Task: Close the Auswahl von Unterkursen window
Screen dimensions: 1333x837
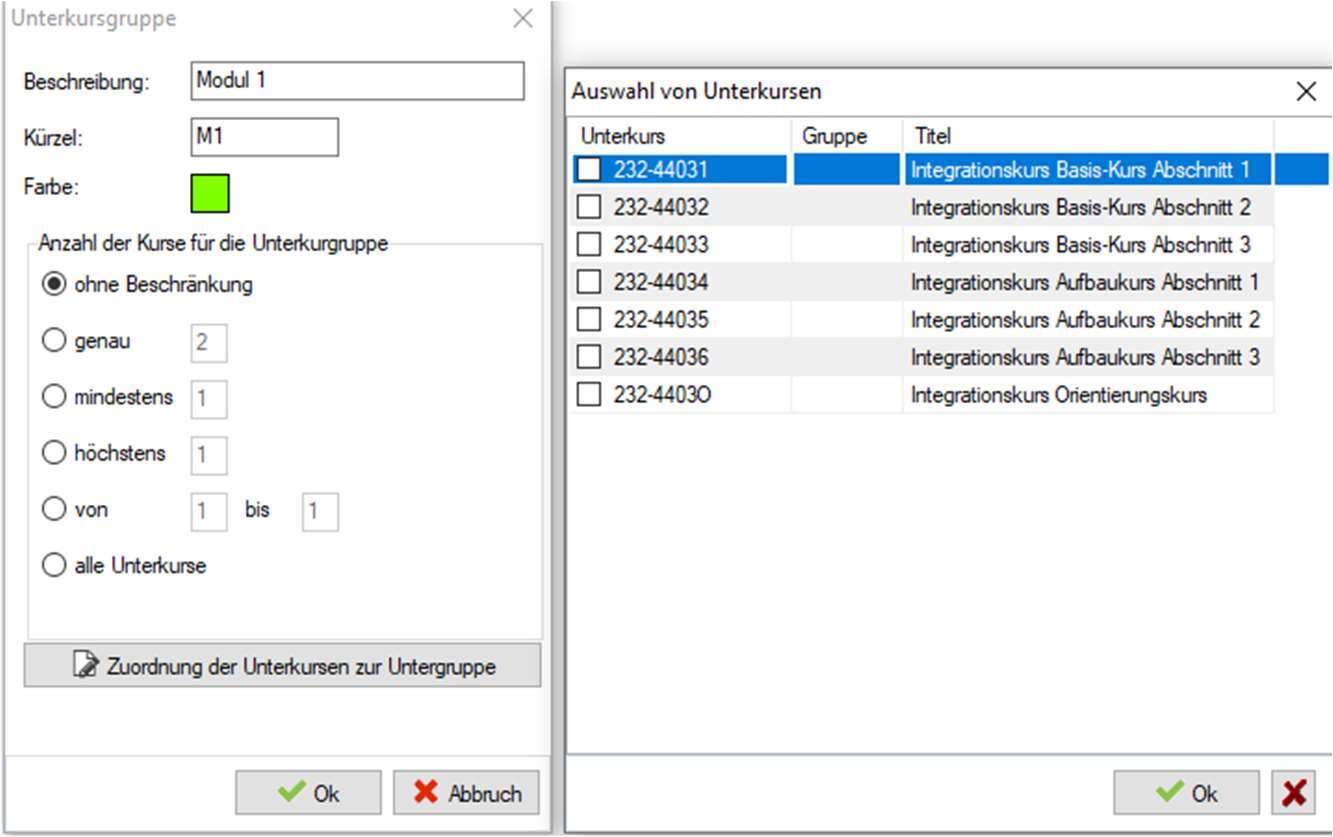Action: coord(1306,92)
